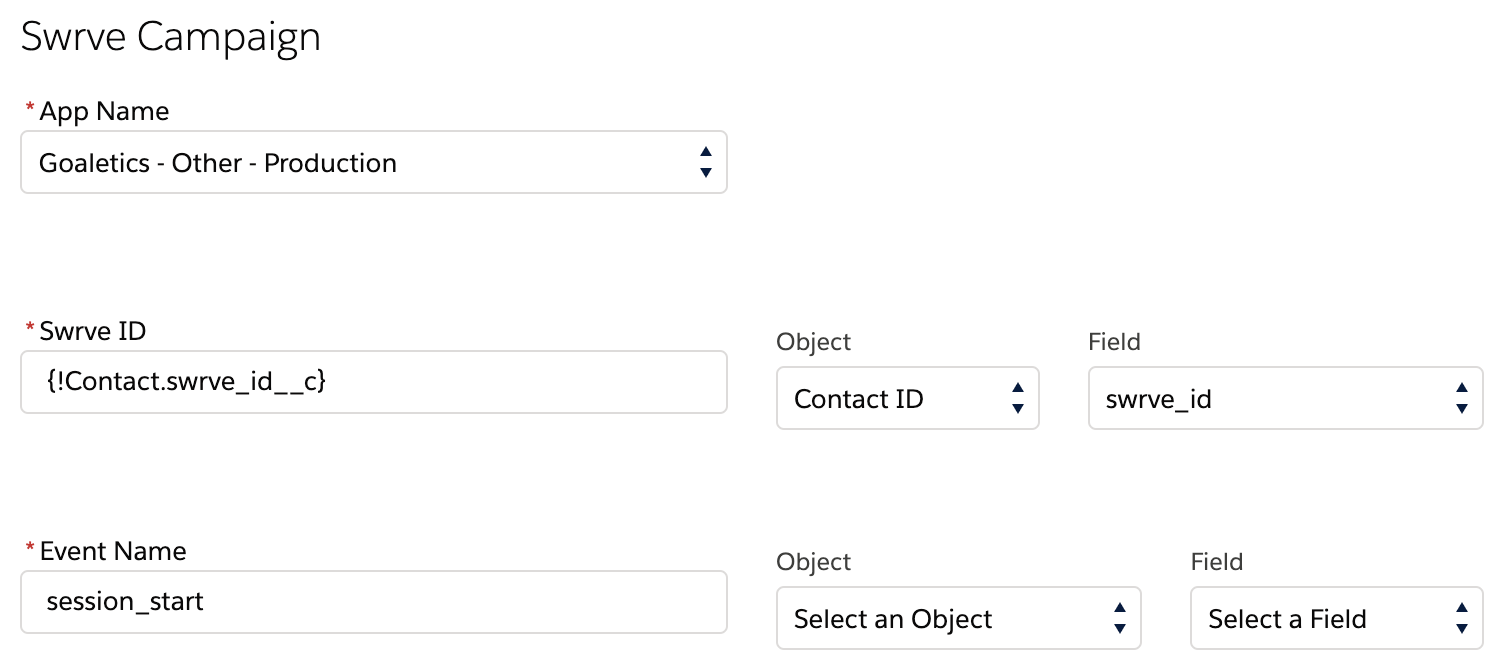The image size is (1504, 670).
Task: Click the Event Name label
Action: [x=113, y=551]
